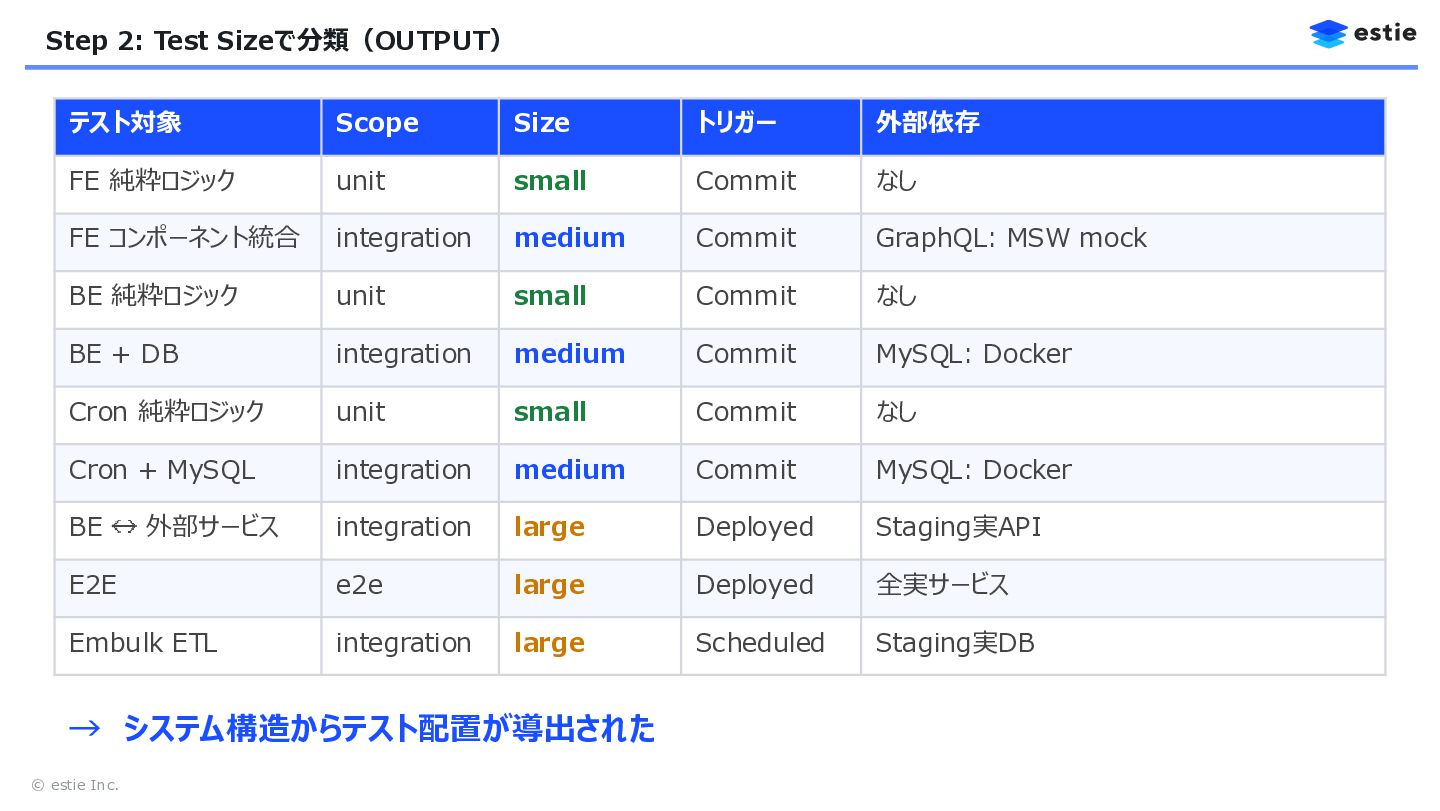Screen dimensions: 1440x811
Task: Click the 外部依存 column header
Action: [927, 123]
